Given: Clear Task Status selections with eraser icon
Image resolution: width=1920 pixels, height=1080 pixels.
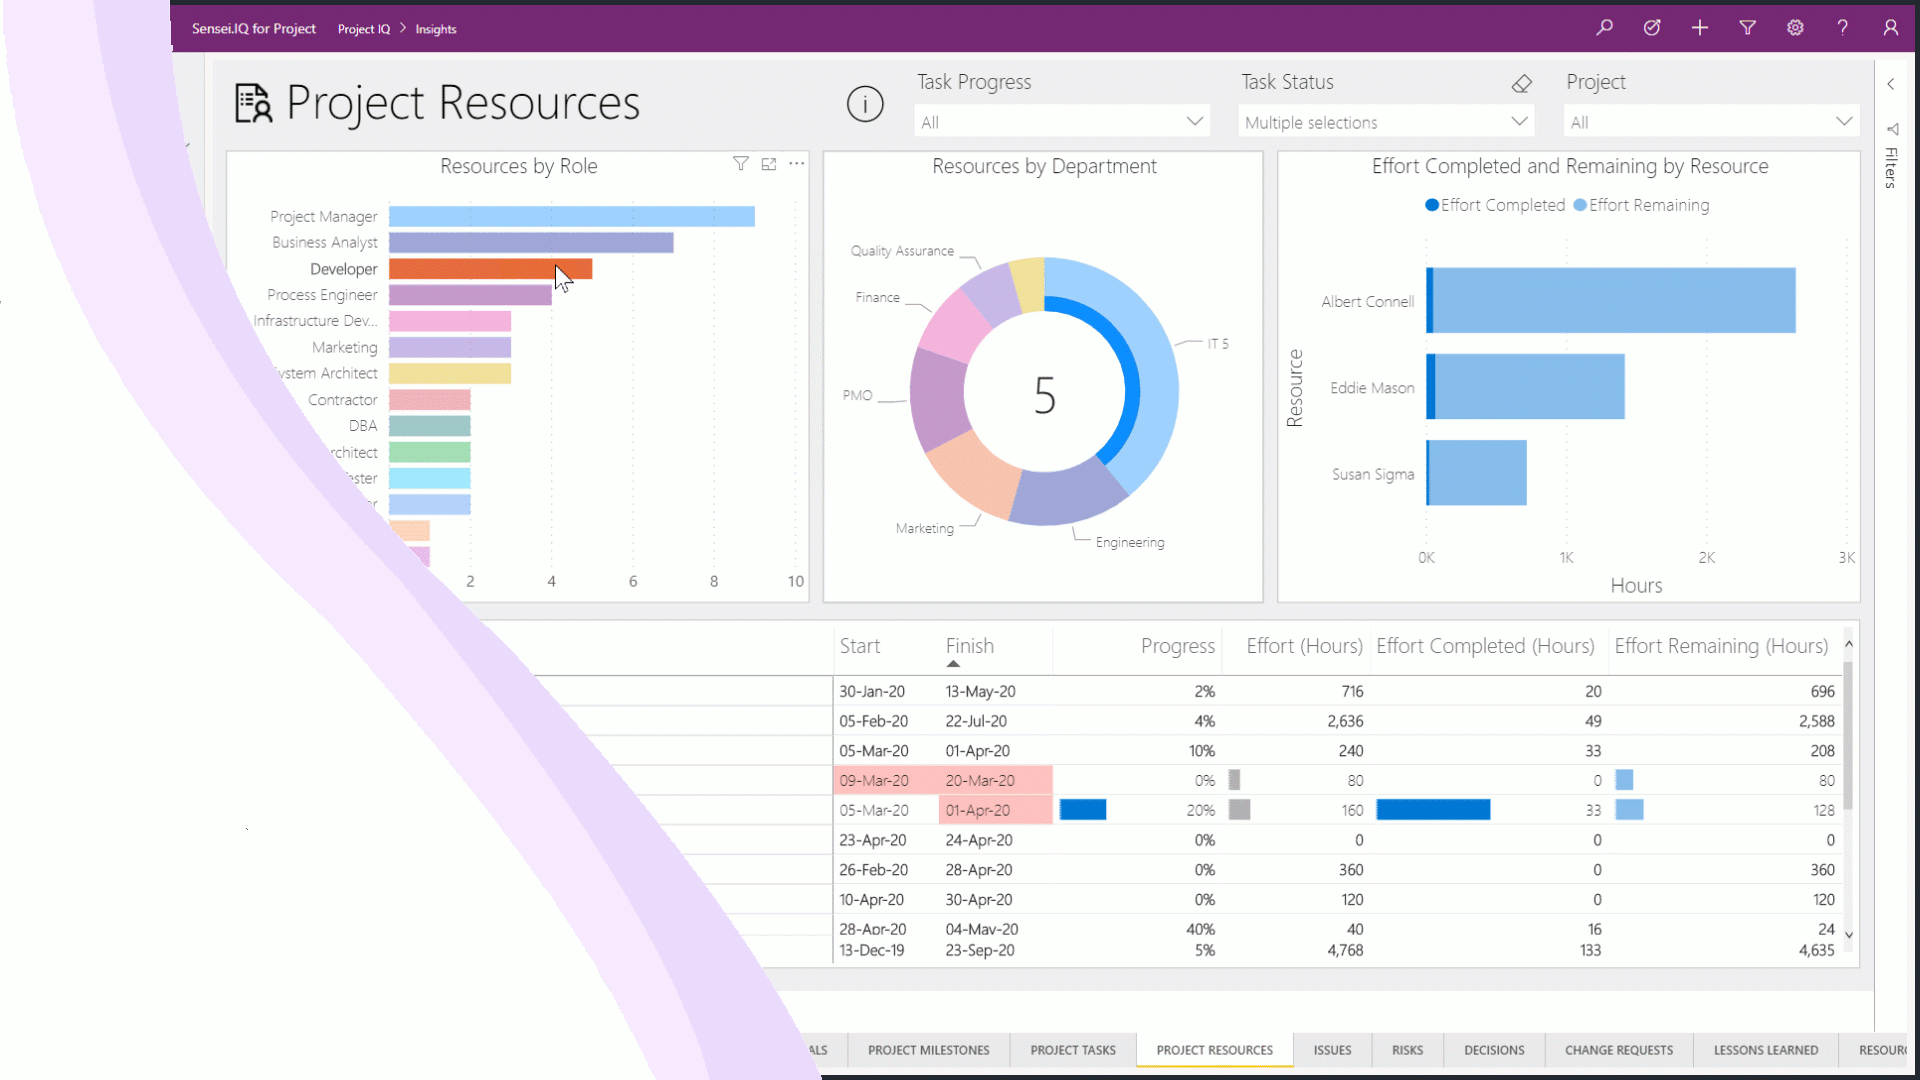Looking at the screenshot, I should pyautogui.click(x=1522, y=84).
